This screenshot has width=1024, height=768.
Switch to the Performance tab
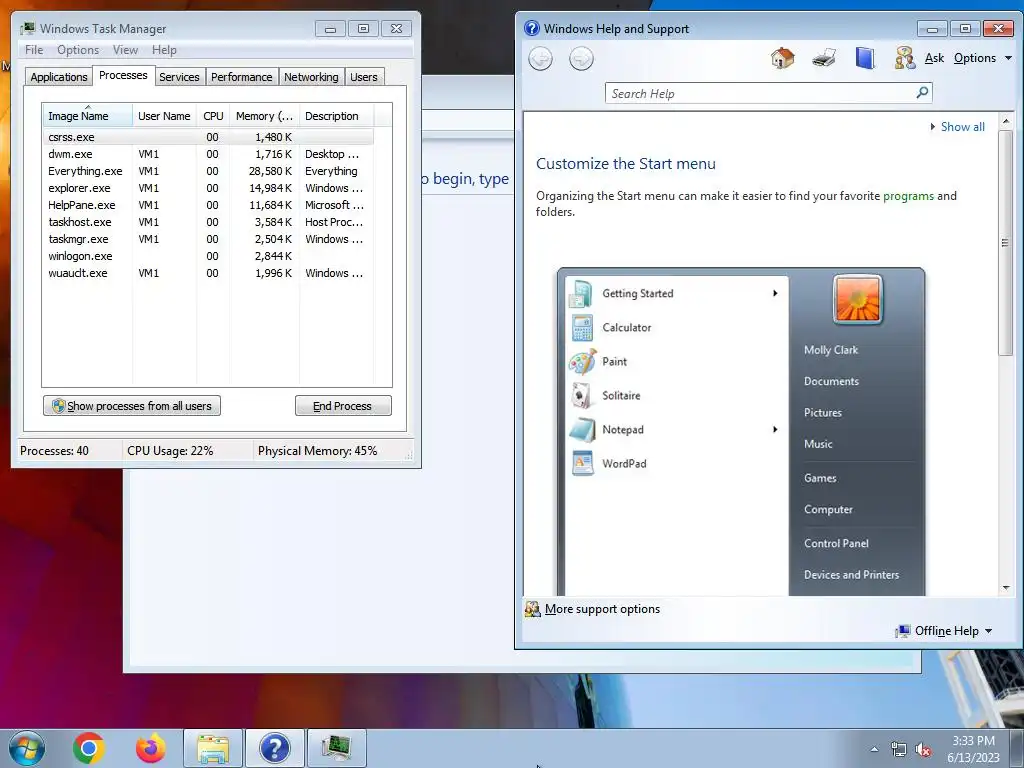coord(241,77)
